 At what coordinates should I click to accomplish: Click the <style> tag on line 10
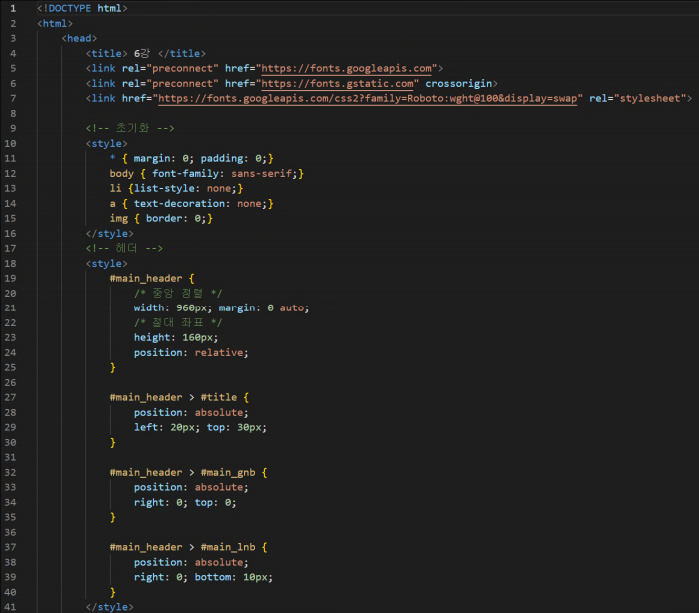pos(107,144)
